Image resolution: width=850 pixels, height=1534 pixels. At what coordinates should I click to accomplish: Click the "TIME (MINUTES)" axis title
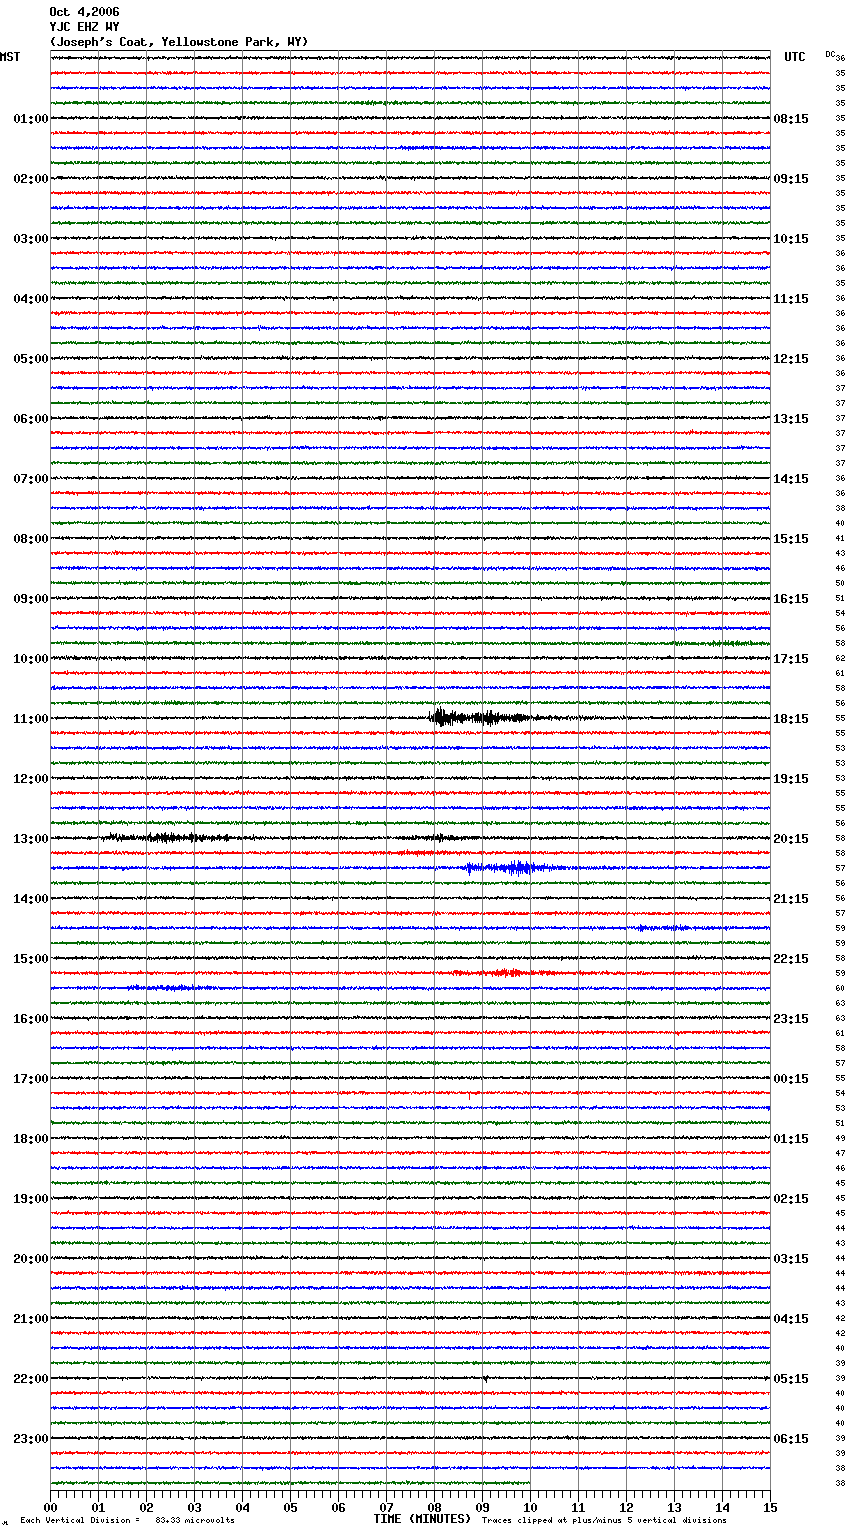pyautogui.click(x=422, y=1519)
